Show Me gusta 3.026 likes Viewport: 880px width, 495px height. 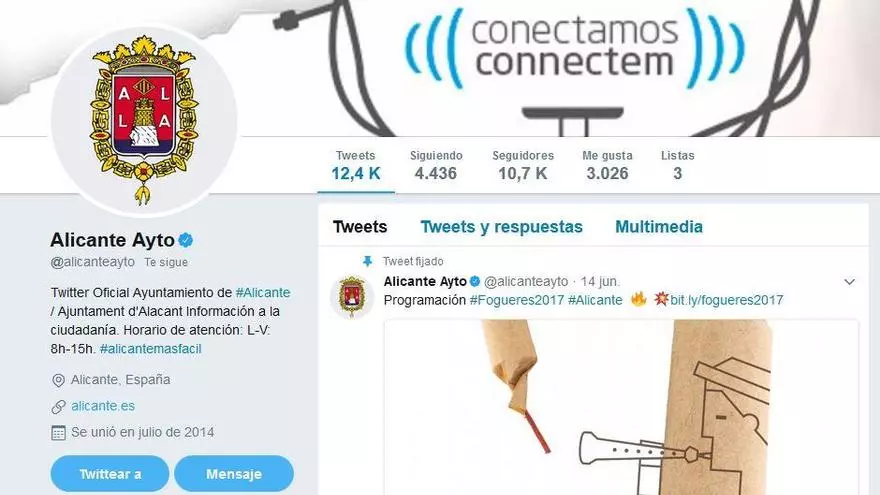(607, 166)
